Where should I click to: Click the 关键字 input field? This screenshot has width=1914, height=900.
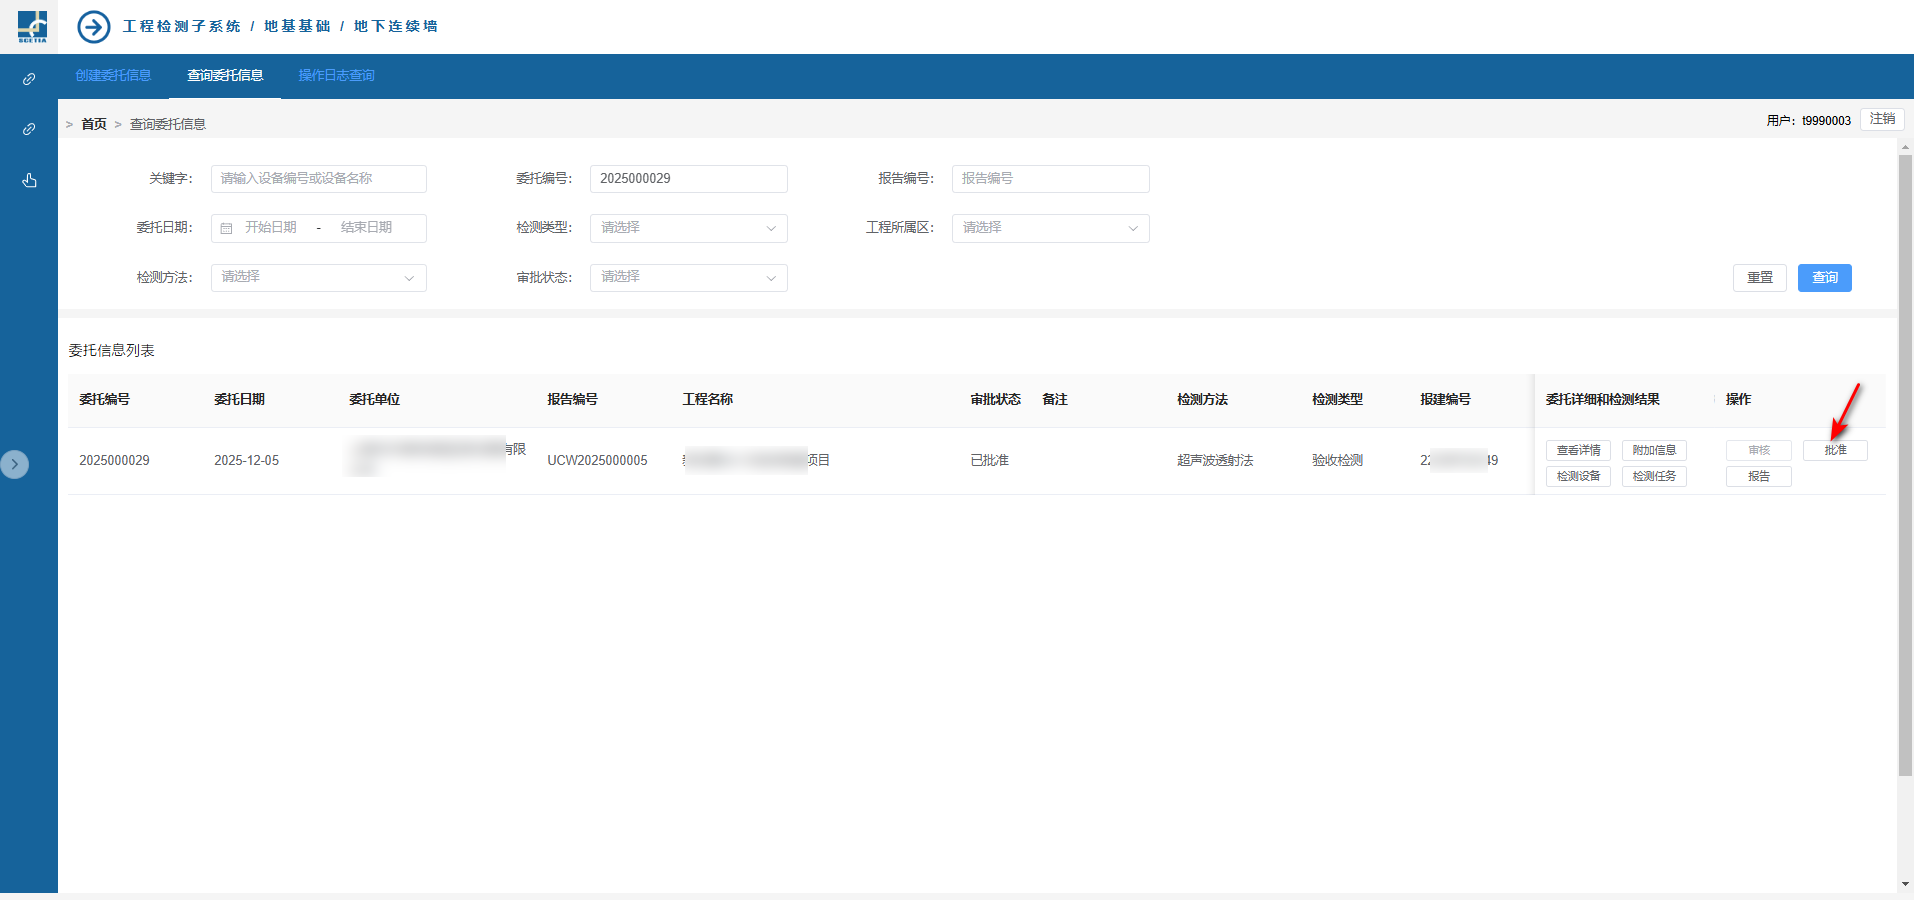click(318, 179)
